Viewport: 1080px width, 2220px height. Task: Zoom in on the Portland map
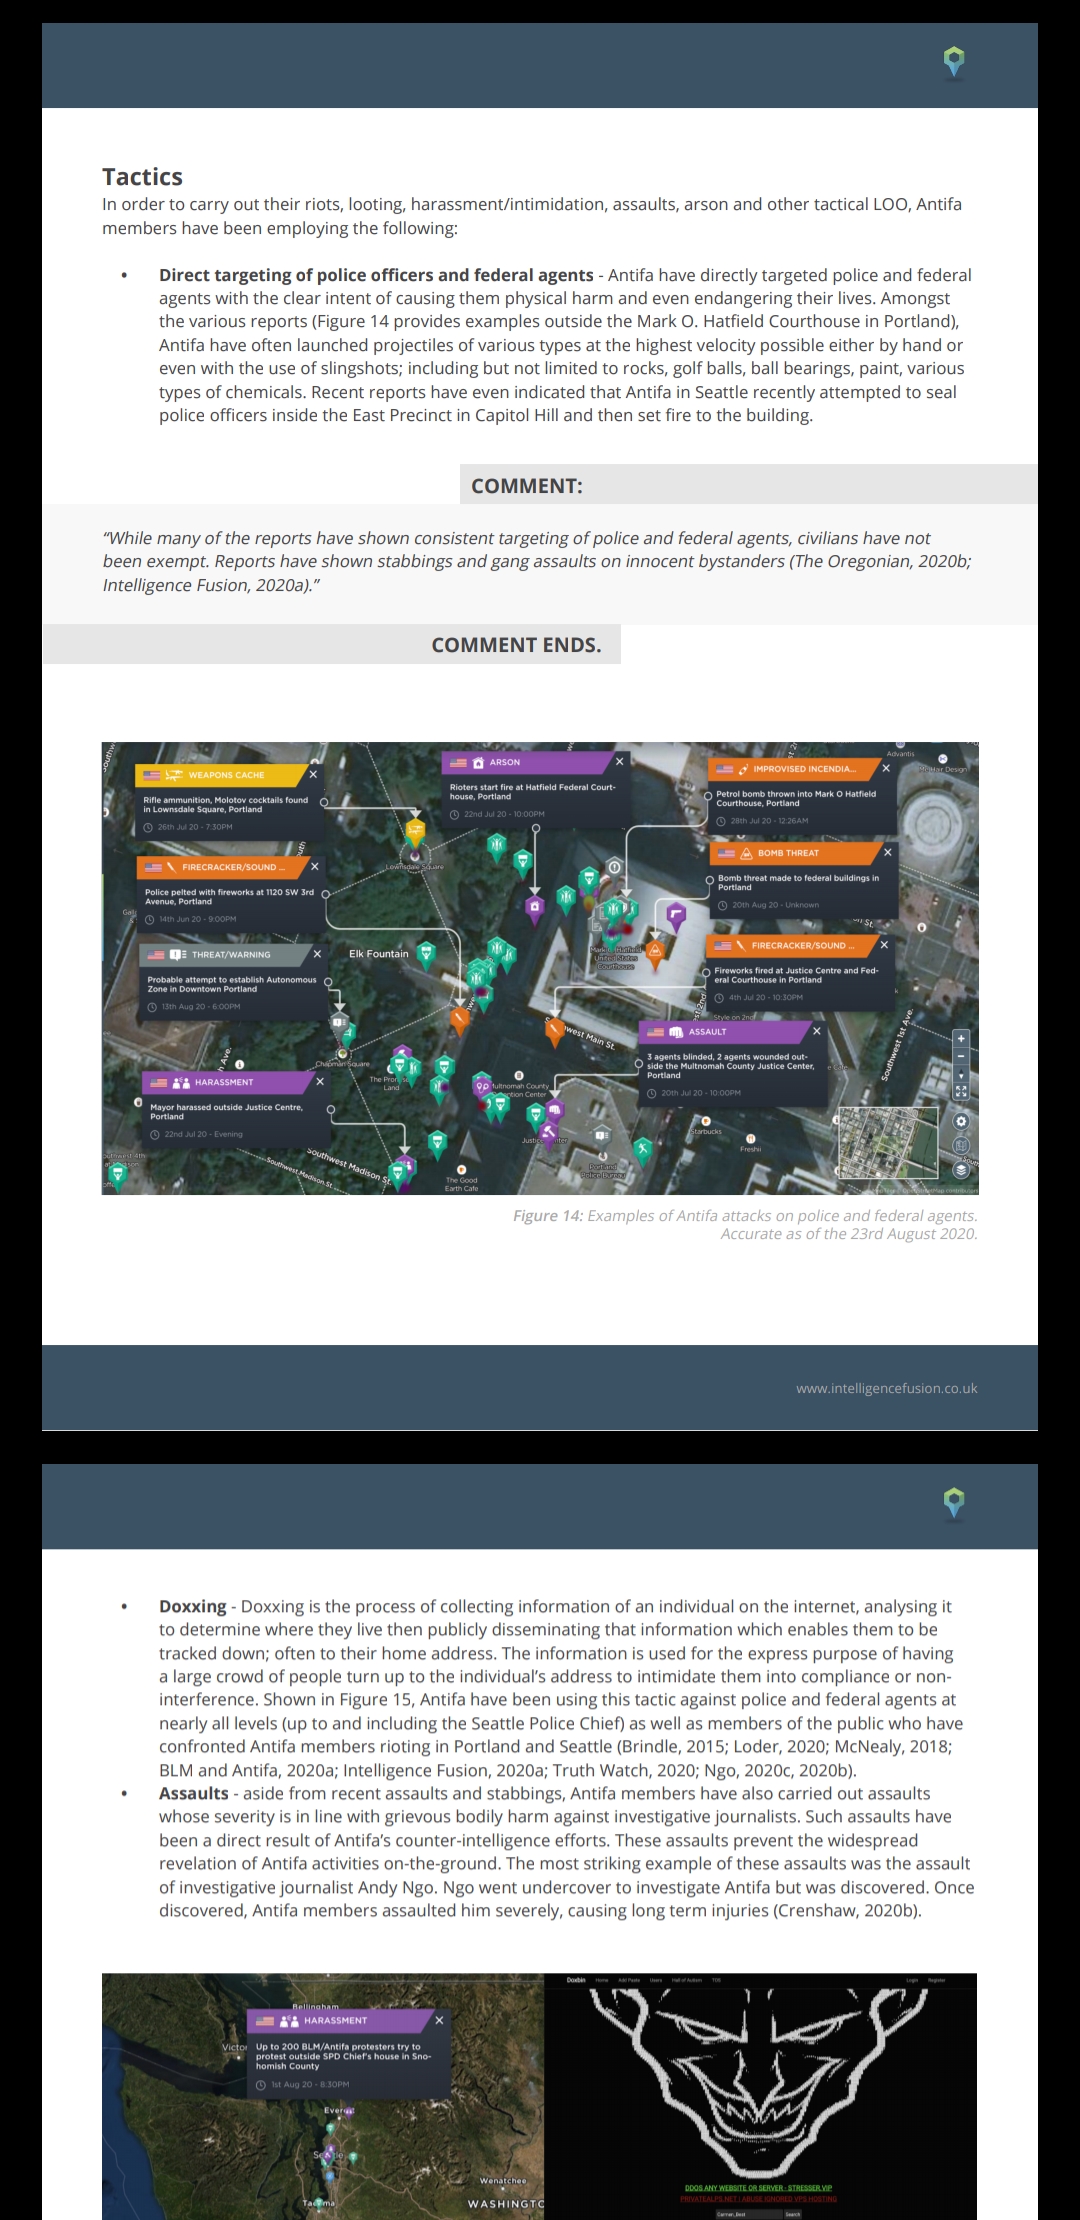(x=961, y=1039)
